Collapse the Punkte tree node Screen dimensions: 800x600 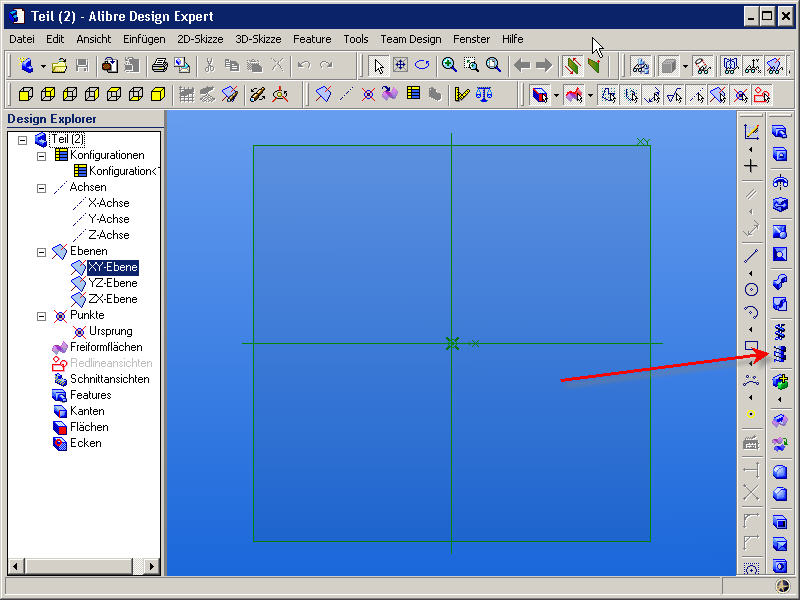click(x=41, y=316)
